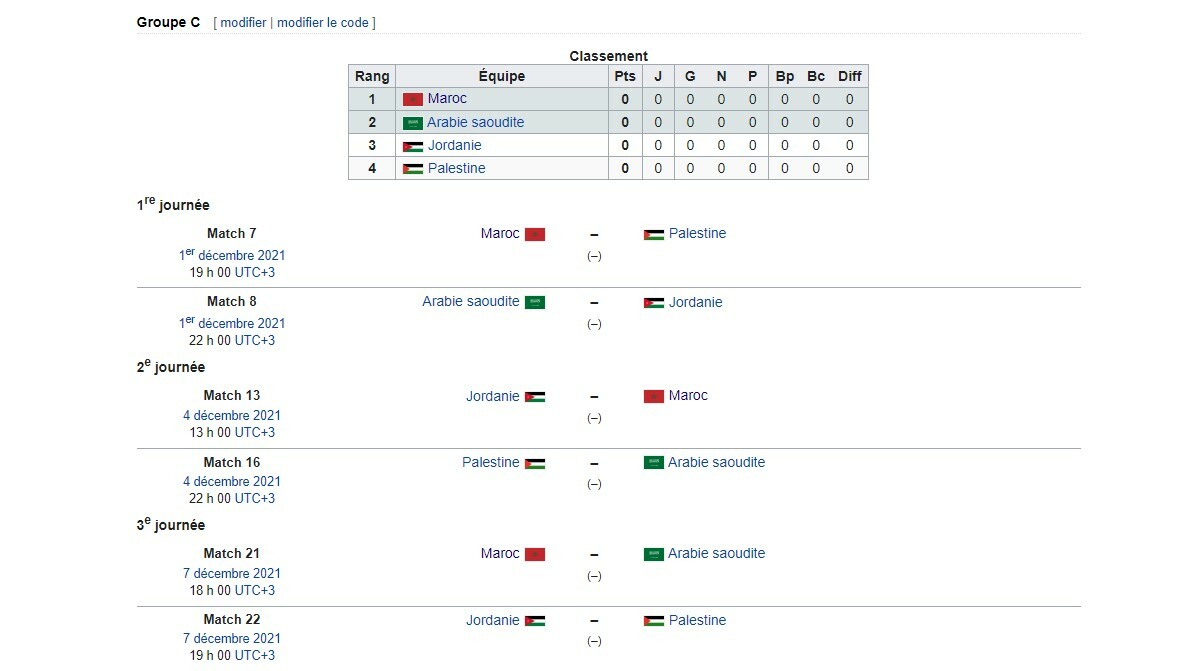
Task: Click the Saudi Arabia flag in Match 16
Action: tap(654, 463)
